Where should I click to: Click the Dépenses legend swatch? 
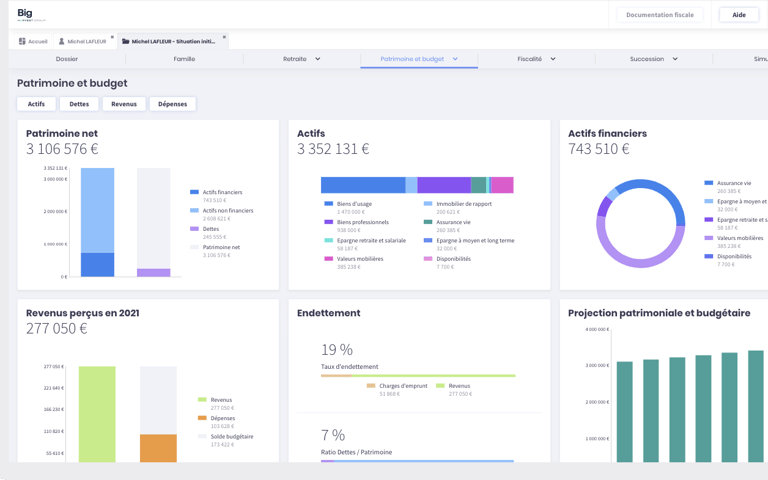(202, 418)
